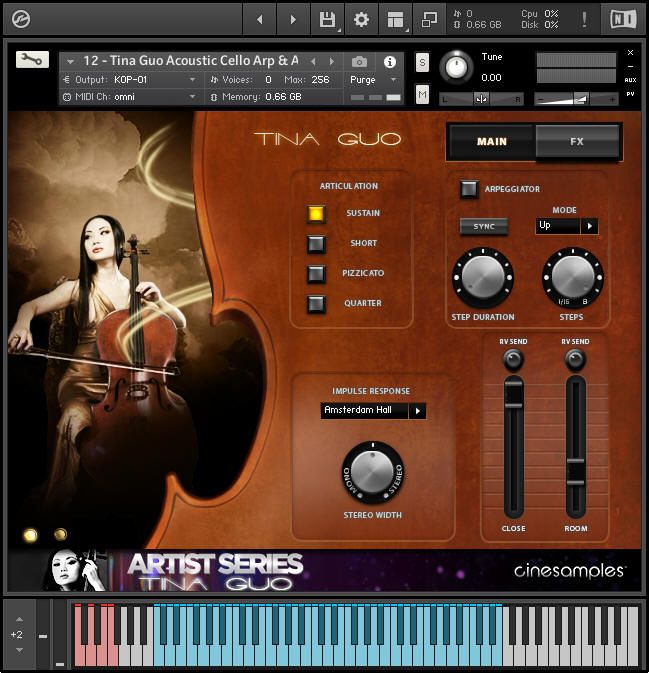Click the Tune value 0.00

pyautogui.click(x=491, y=78)
